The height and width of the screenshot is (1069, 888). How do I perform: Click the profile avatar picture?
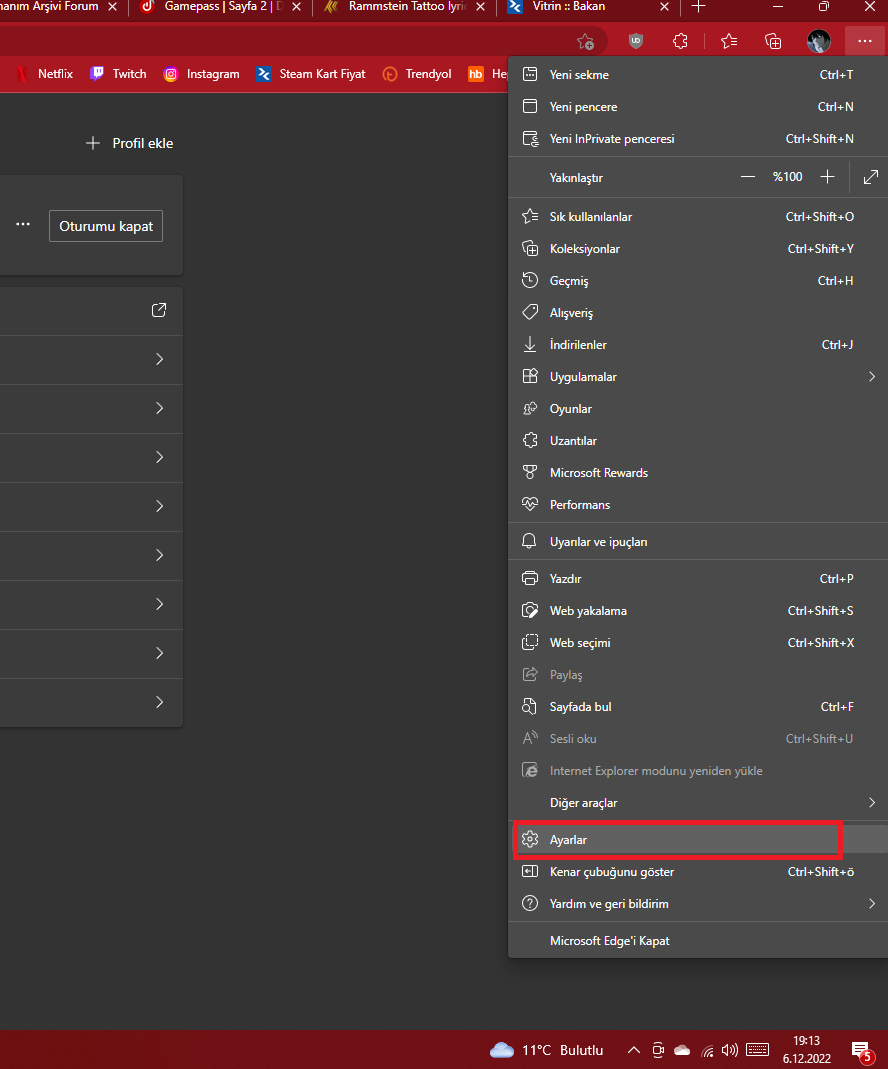(x=819, y=41)
